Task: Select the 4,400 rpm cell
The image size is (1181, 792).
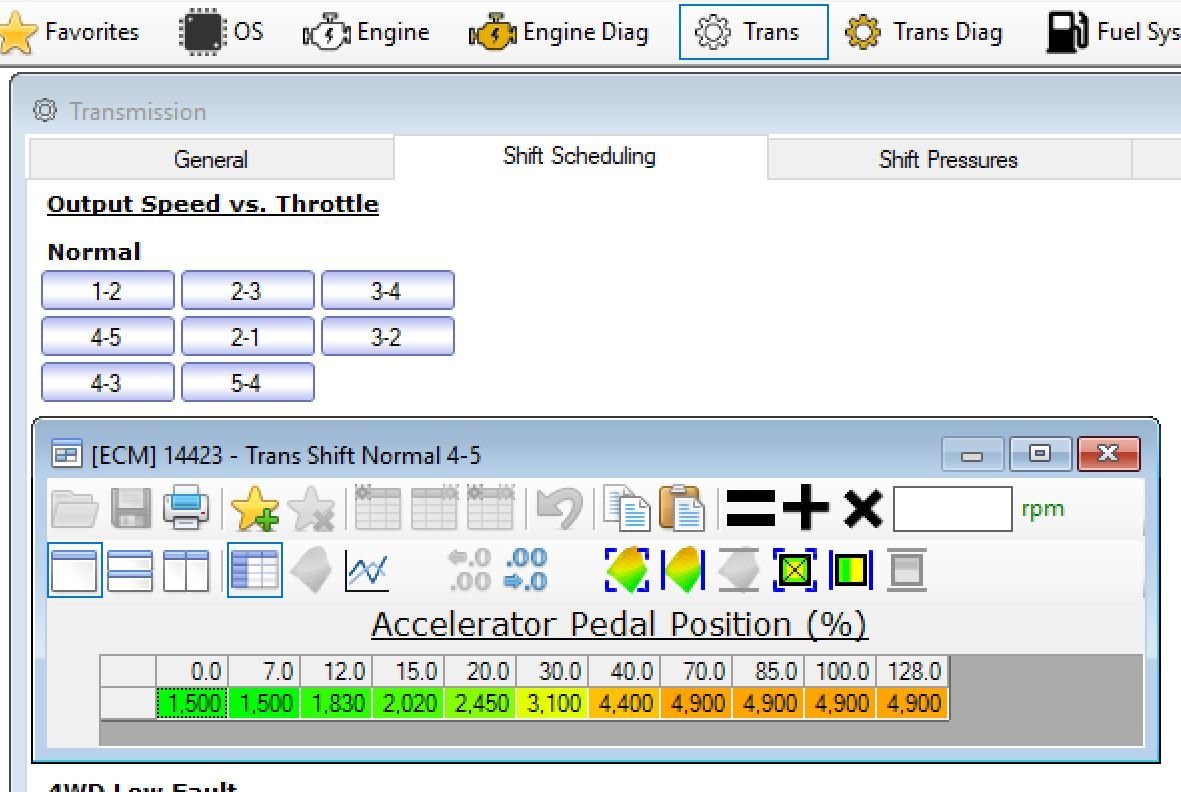Action: pyautogui.click(x=624, y=703)
